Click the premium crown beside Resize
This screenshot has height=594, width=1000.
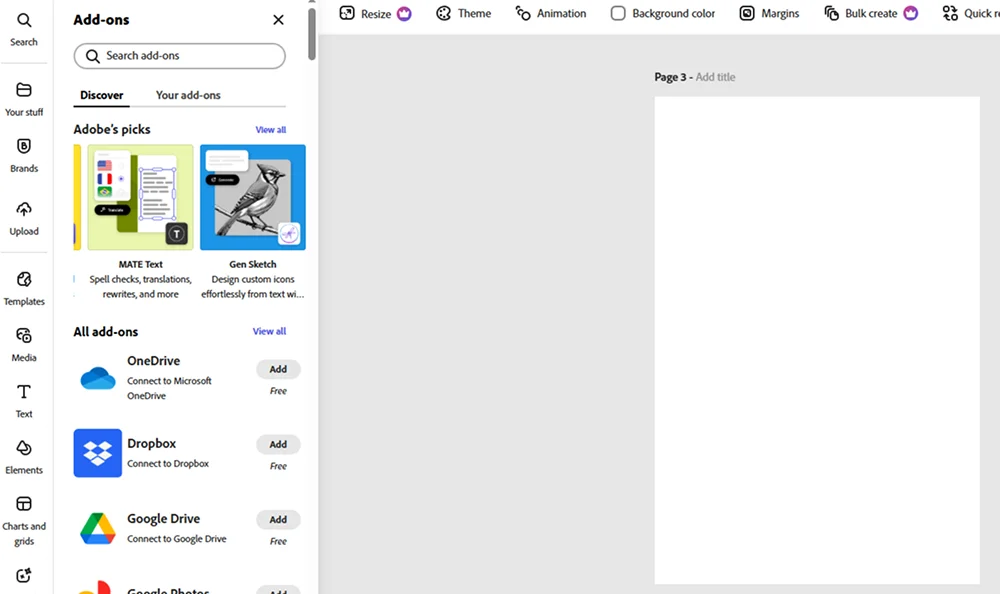[x=404, y=13]
